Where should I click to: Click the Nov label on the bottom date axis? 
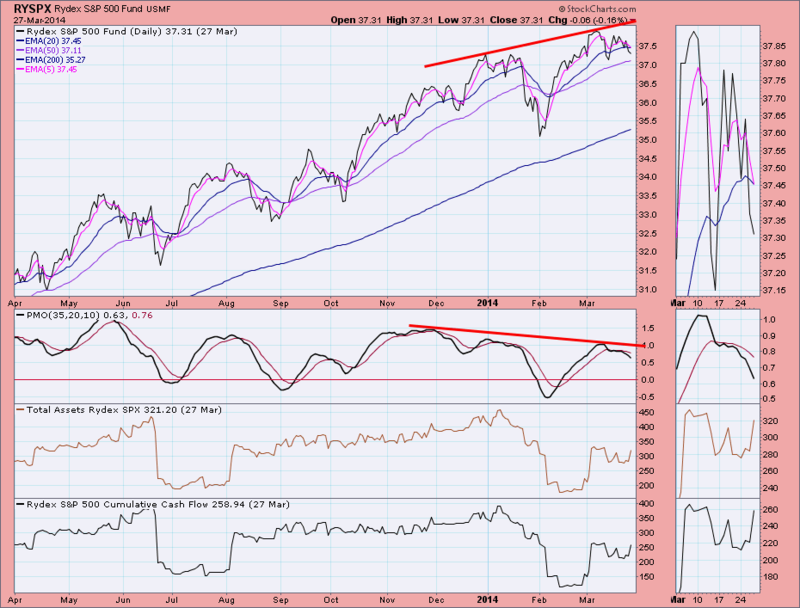point(387,600)
